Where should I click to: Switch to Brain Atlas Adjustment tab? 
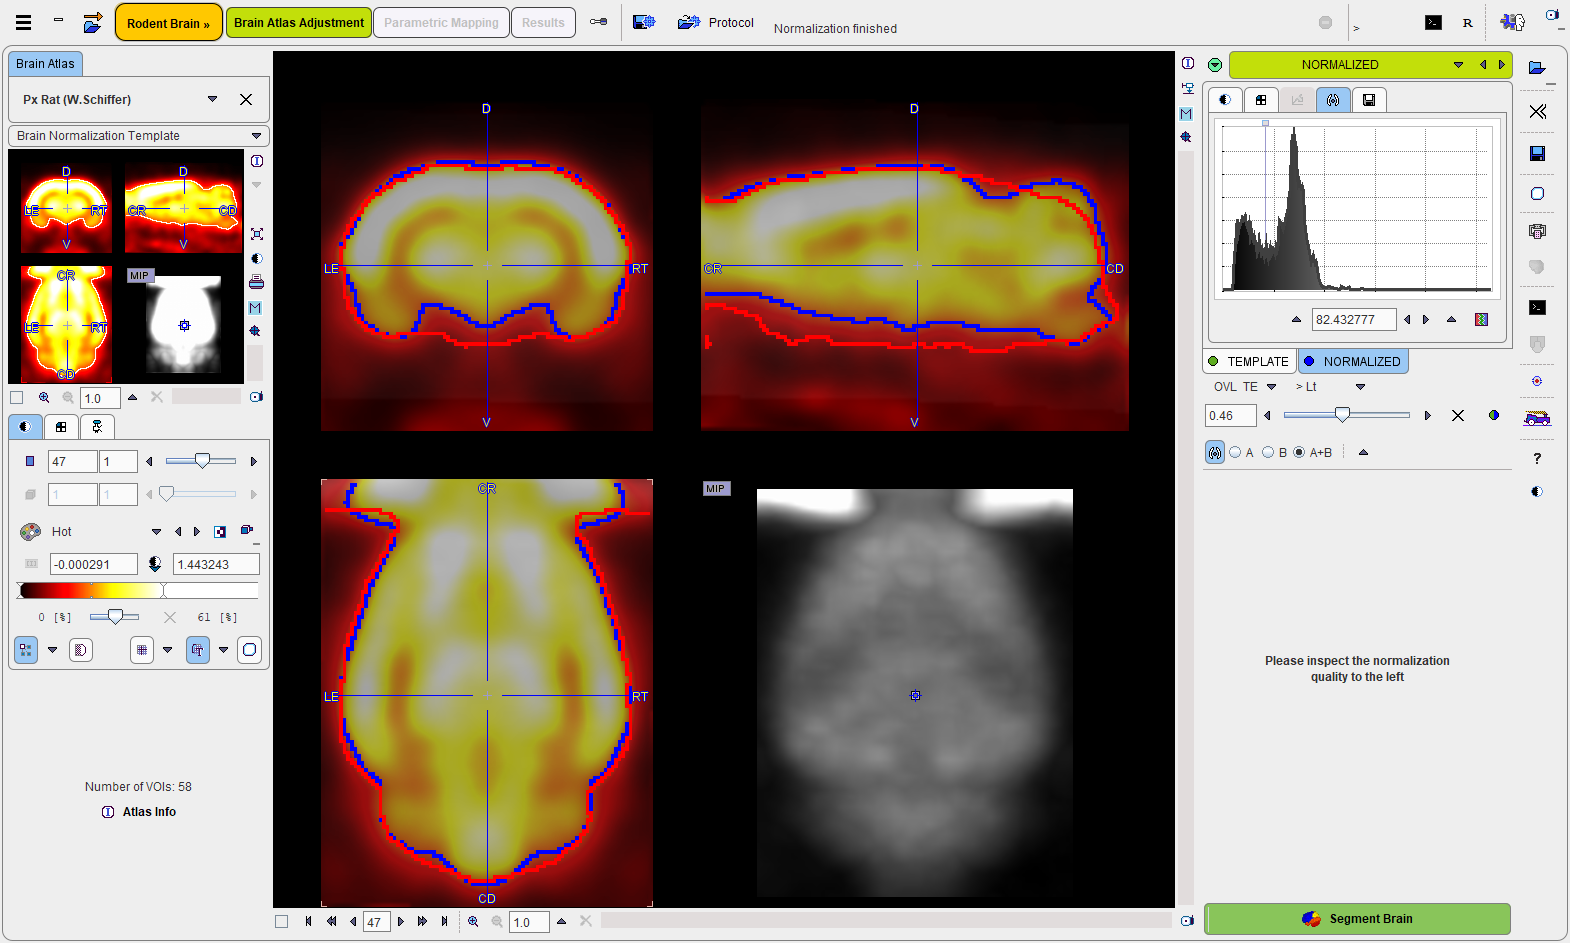coord(299,22)
